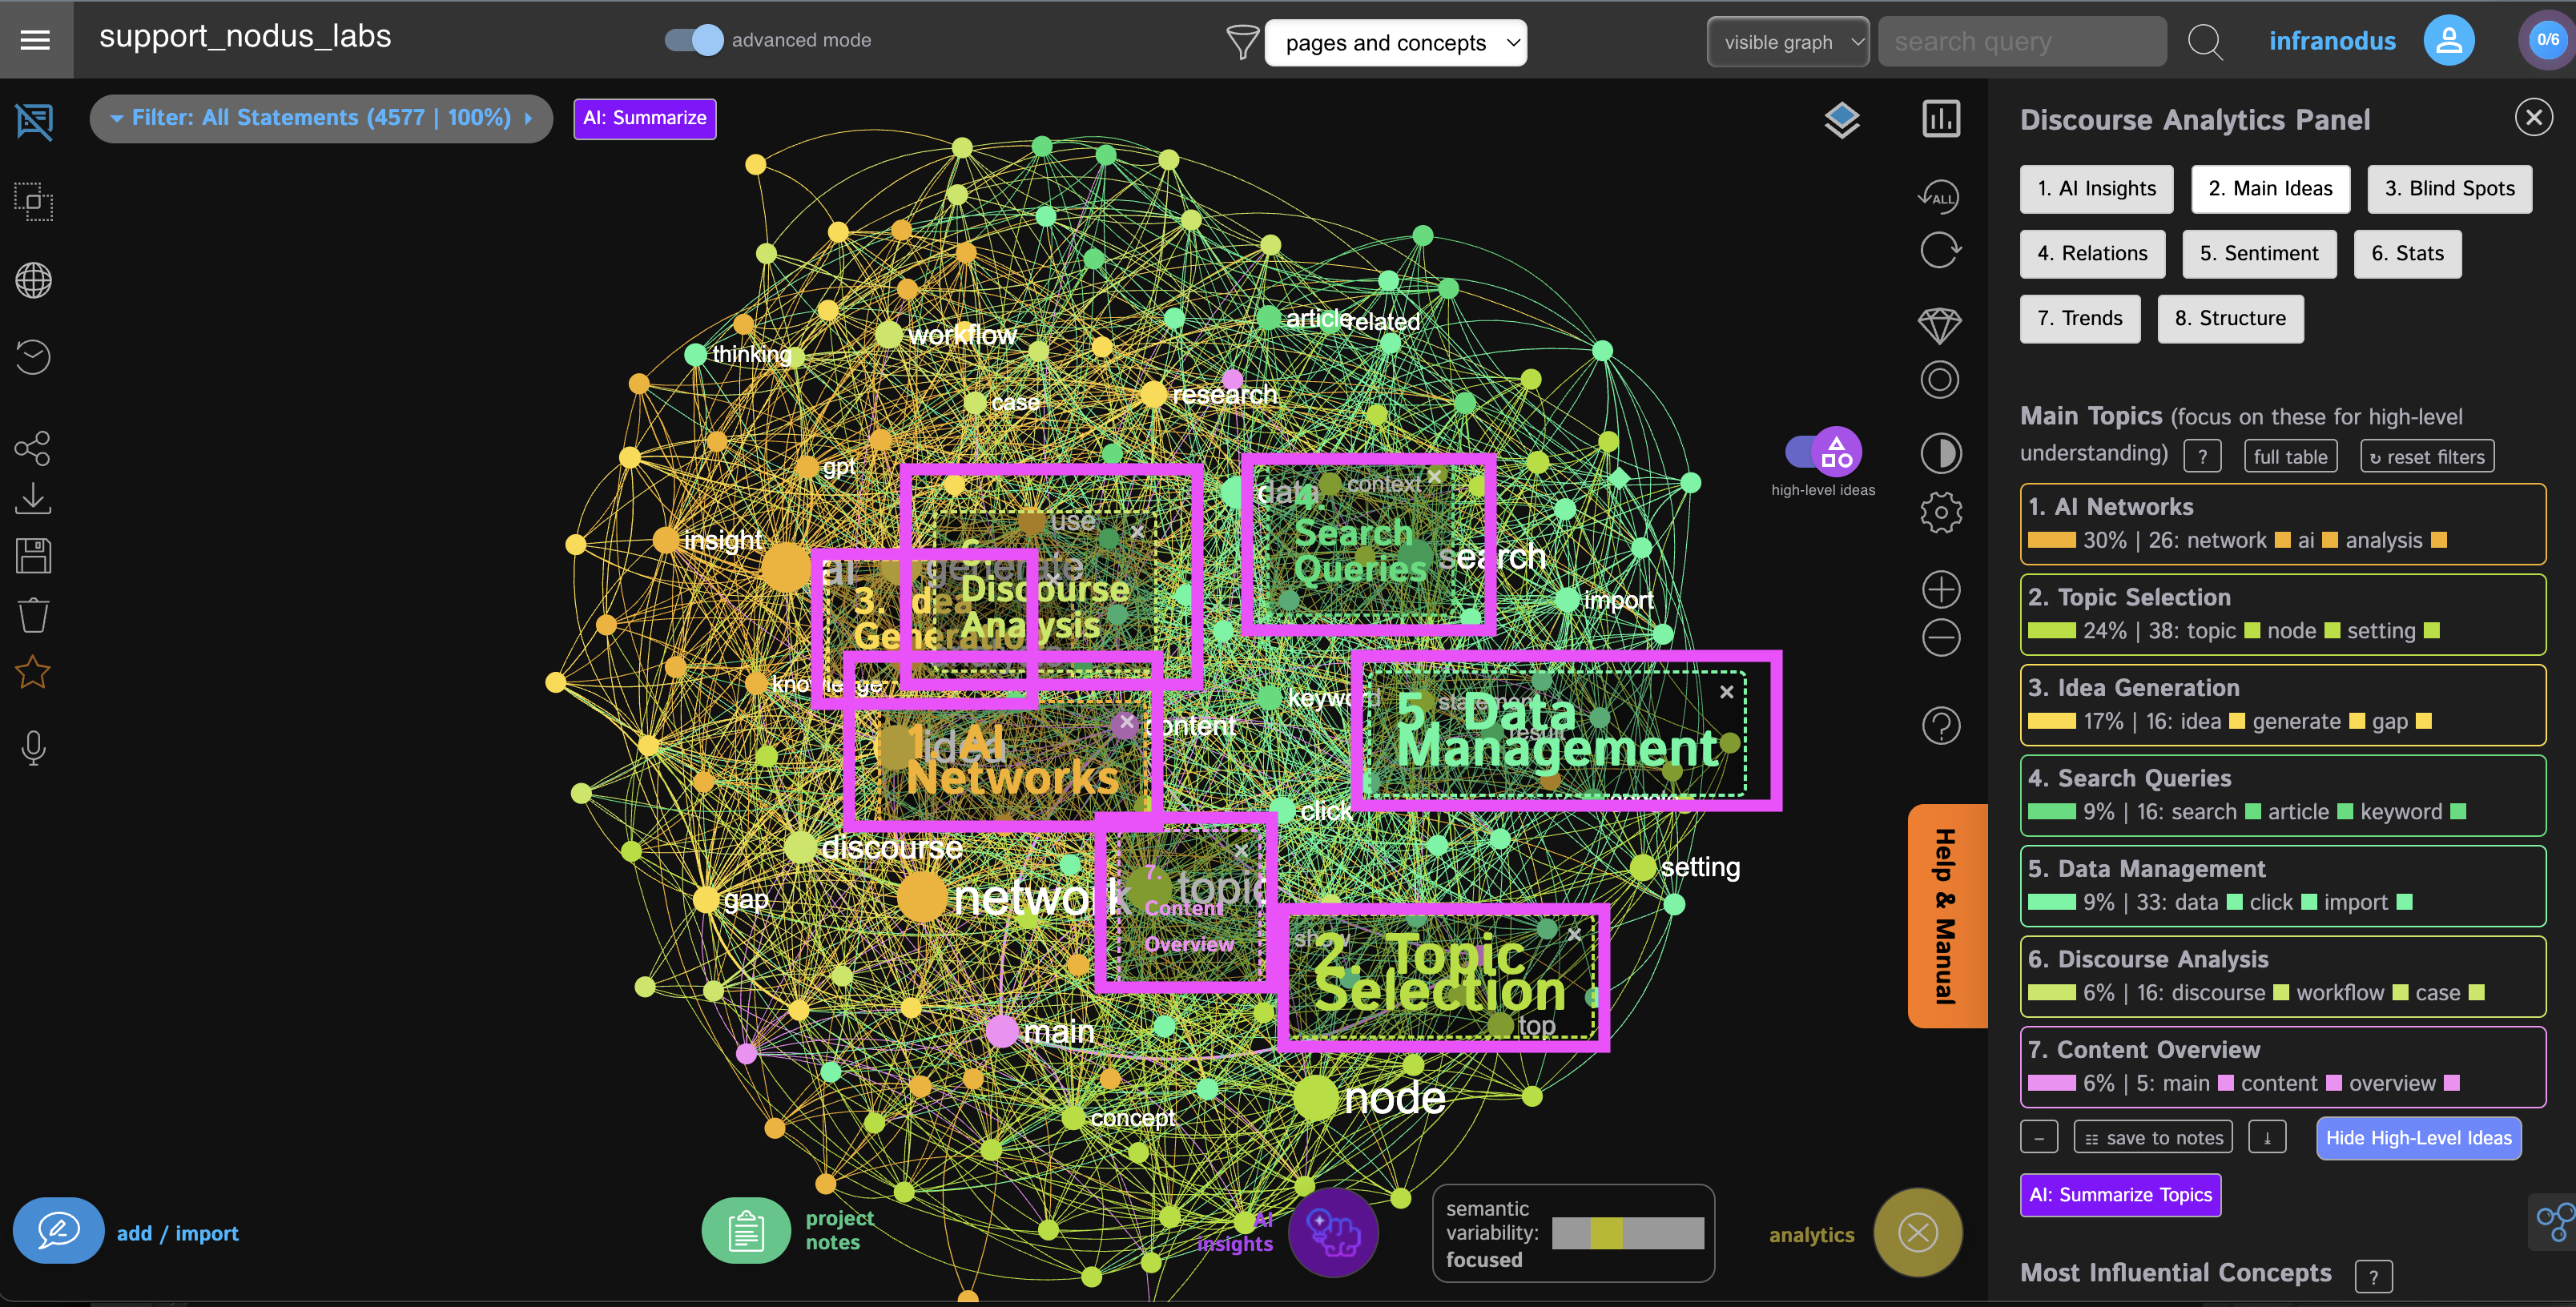This screenshot has height=1307, width=2576.
Task: Open the globe public sharing icon
Action: 34,281
